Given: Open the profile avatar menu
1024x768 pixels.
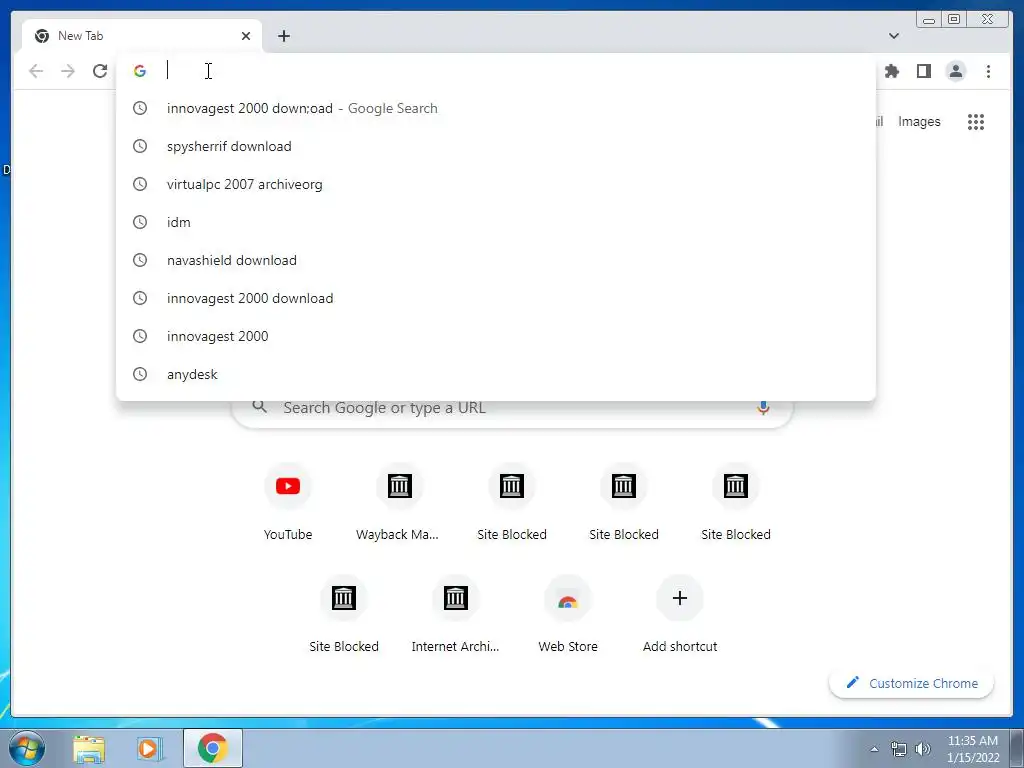Looking at the screenshot, I should coord(955,71).
